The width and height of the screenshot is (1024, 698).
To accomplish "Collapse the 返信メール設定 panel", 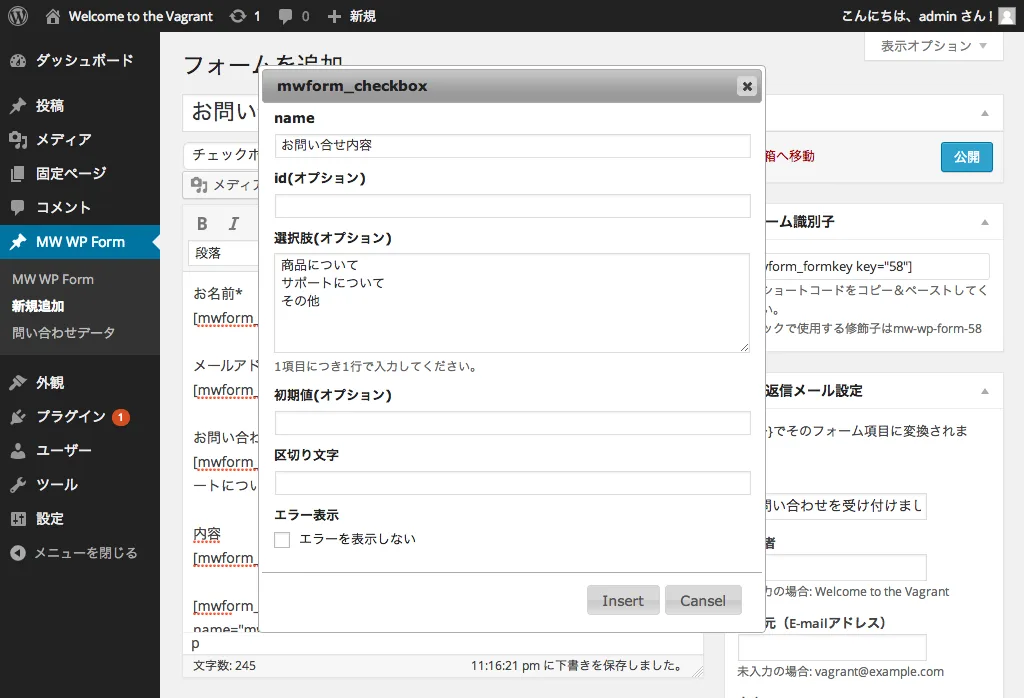I will coord(985,392).
